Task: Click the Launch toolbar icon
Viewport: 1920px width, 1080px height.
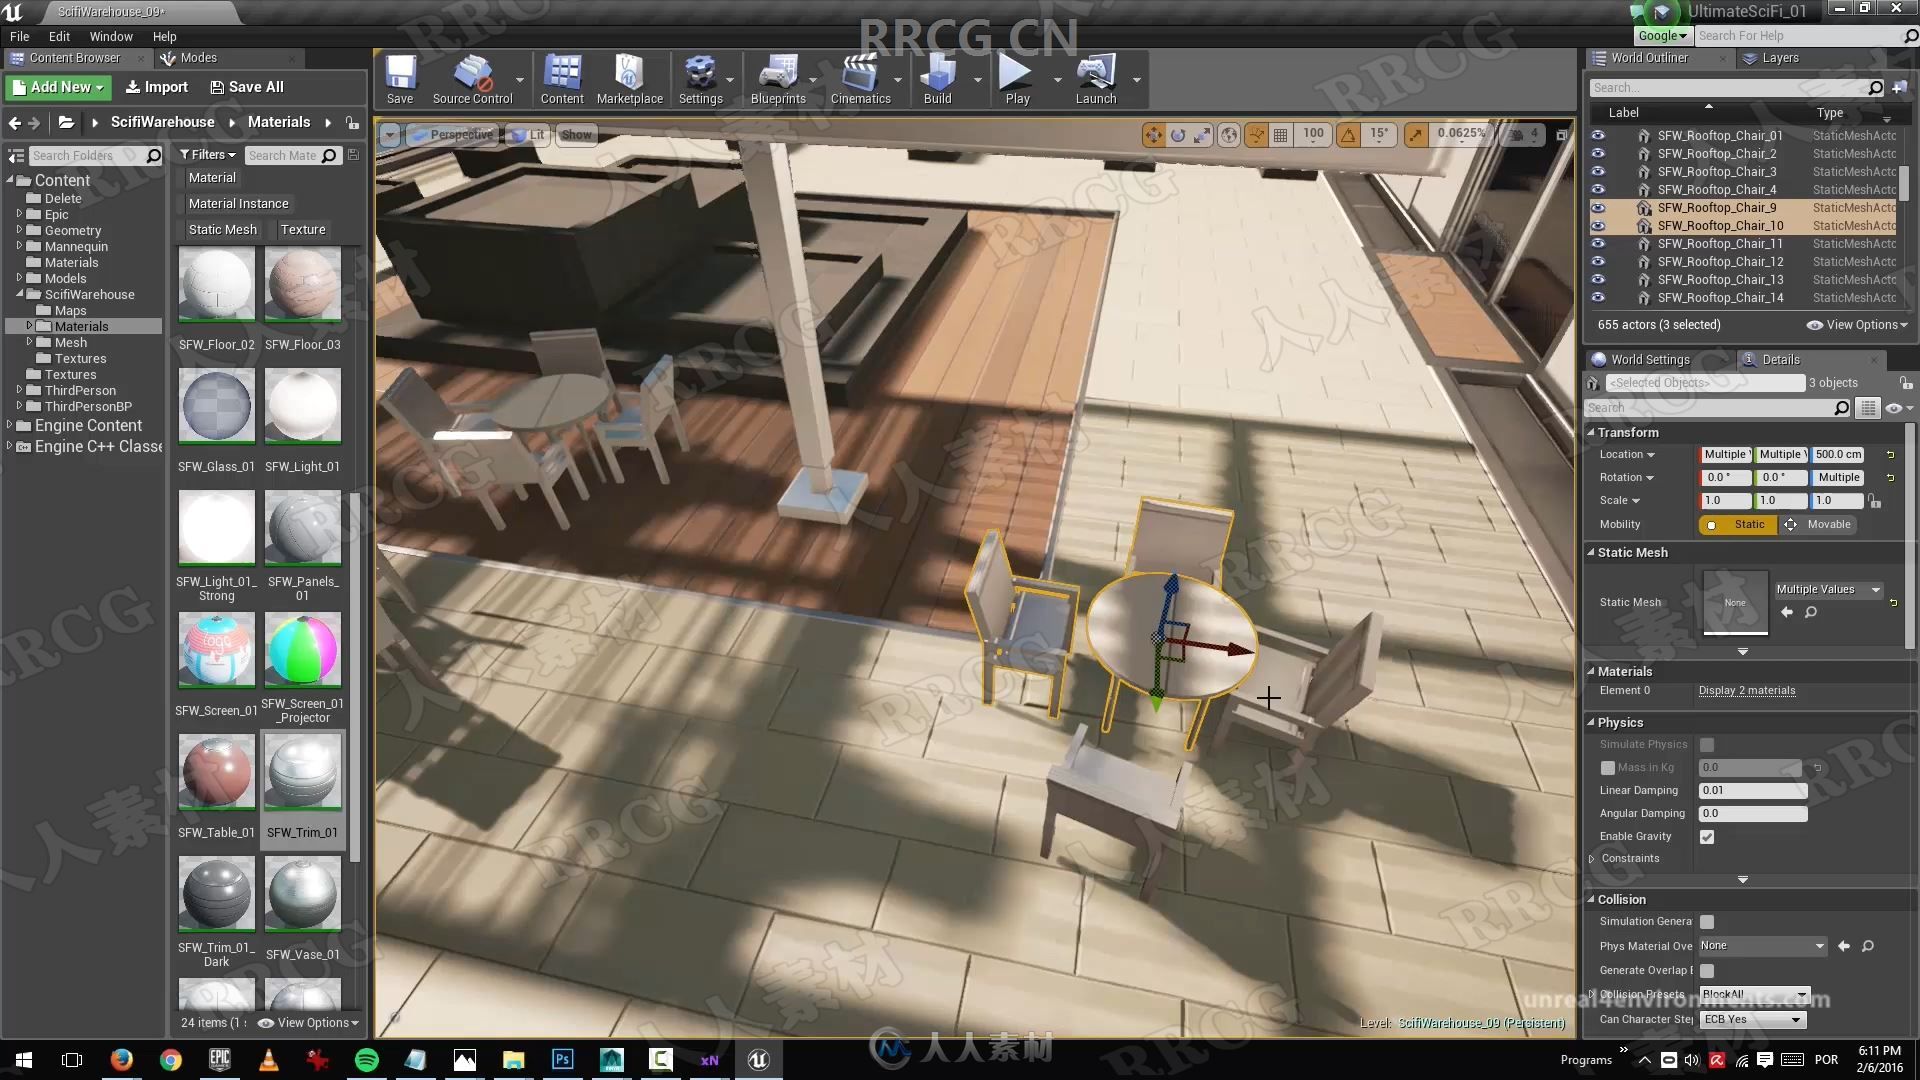Action: (x=1096, y=82)
